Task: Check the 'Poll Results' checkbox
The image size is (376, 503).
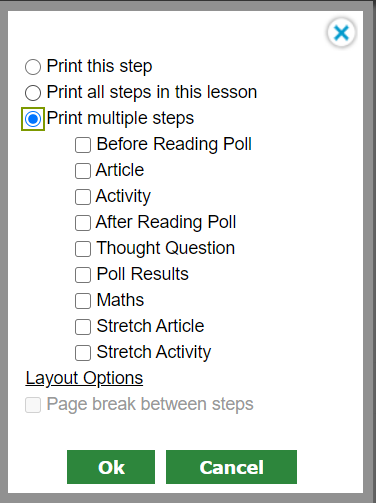Action: [x=83, y=275]
